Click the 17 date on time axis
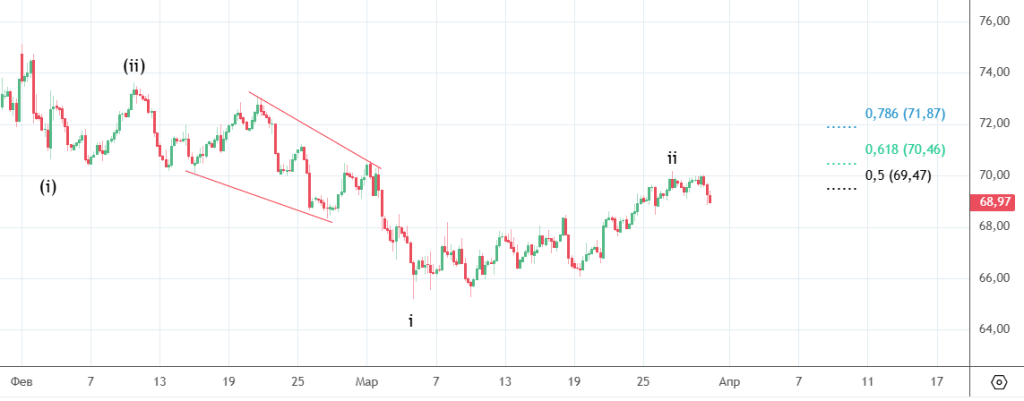Viewport: 1024px width, 401px height. pos(936,381)
